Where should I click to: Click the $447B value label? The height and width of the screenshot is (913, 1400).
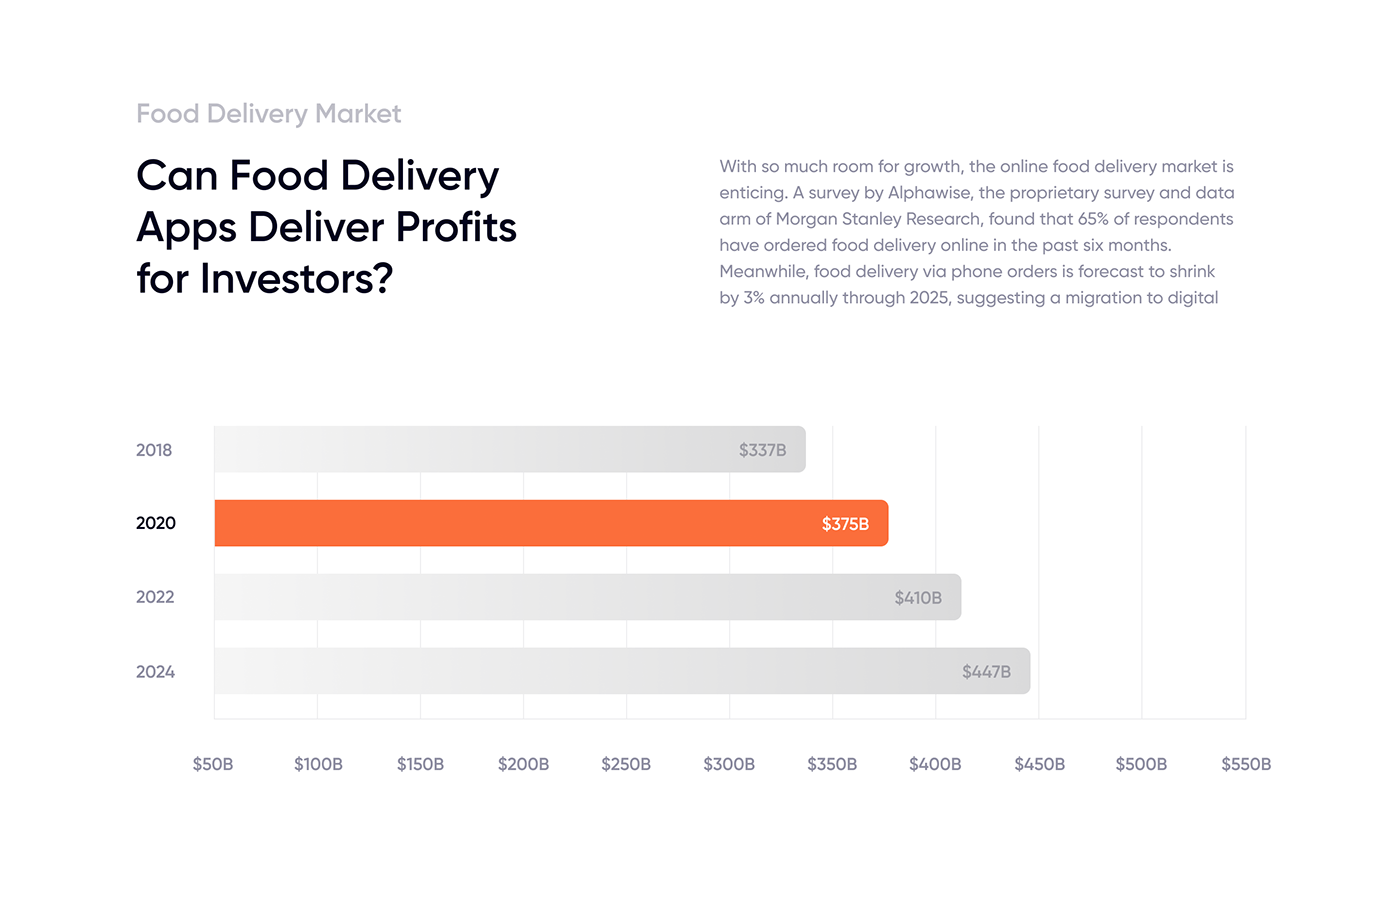tap(986, 672)
